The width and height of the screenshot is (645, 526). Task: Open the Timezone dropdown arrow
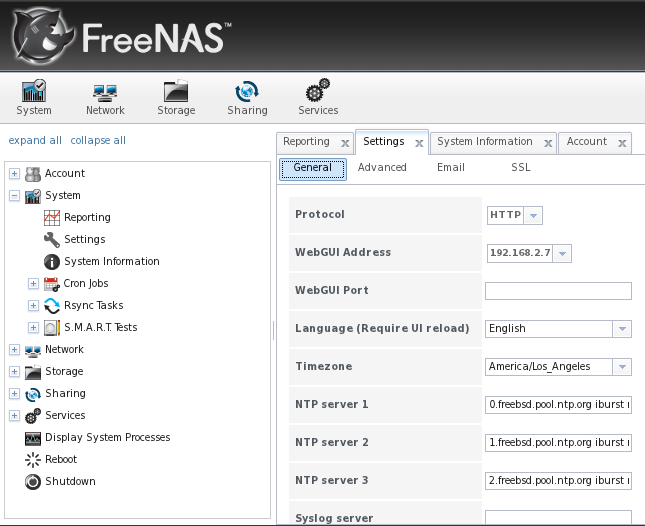(x=622, y=367)
